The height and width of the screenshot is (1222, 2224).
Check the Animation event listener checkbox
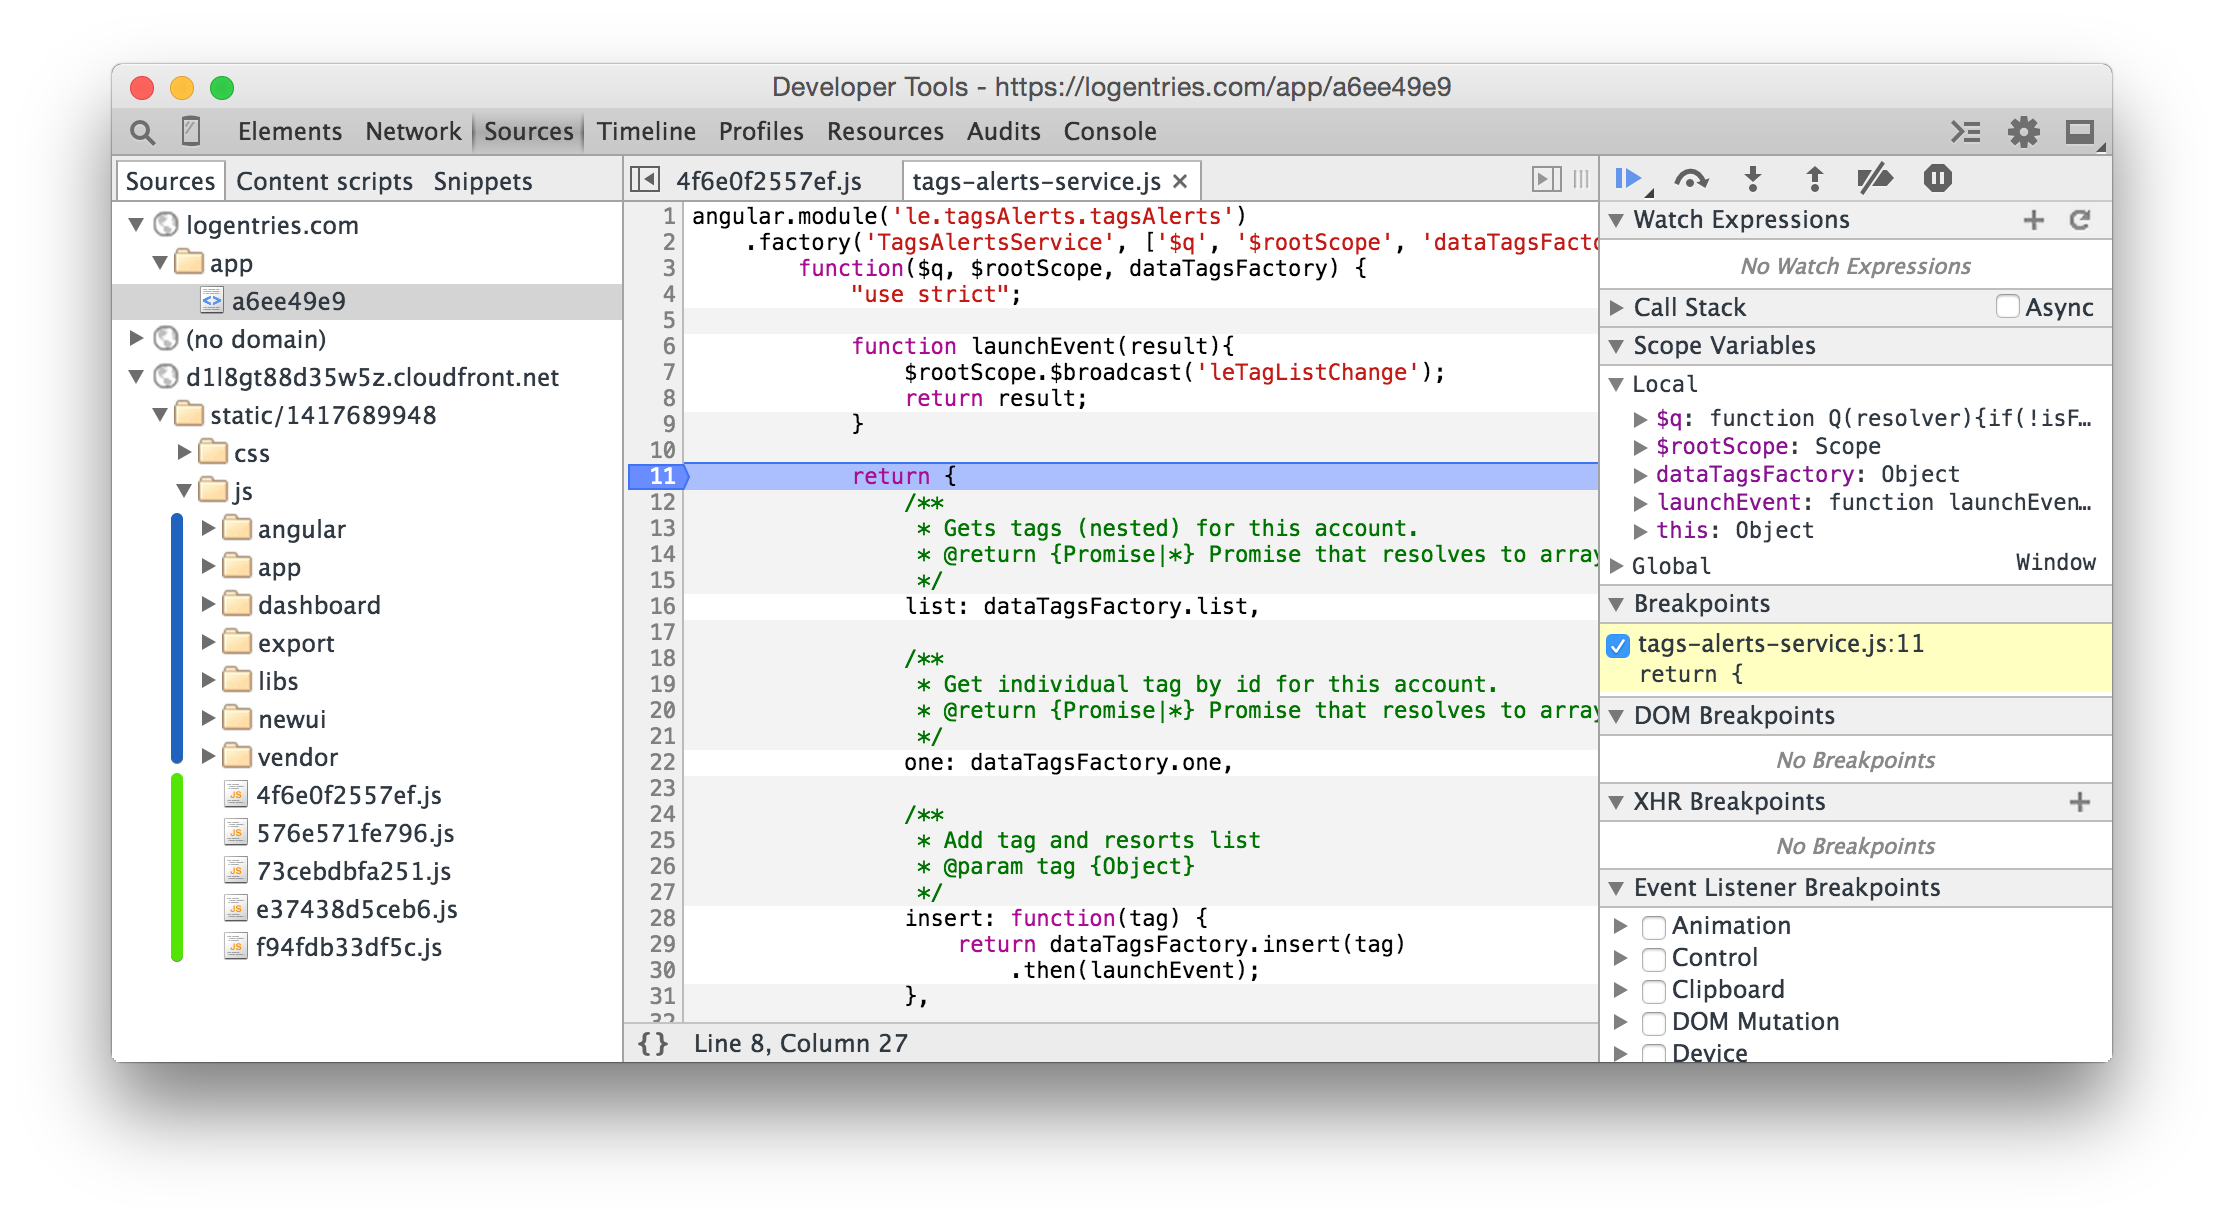pyautogui.click(x=1654, y=927)
